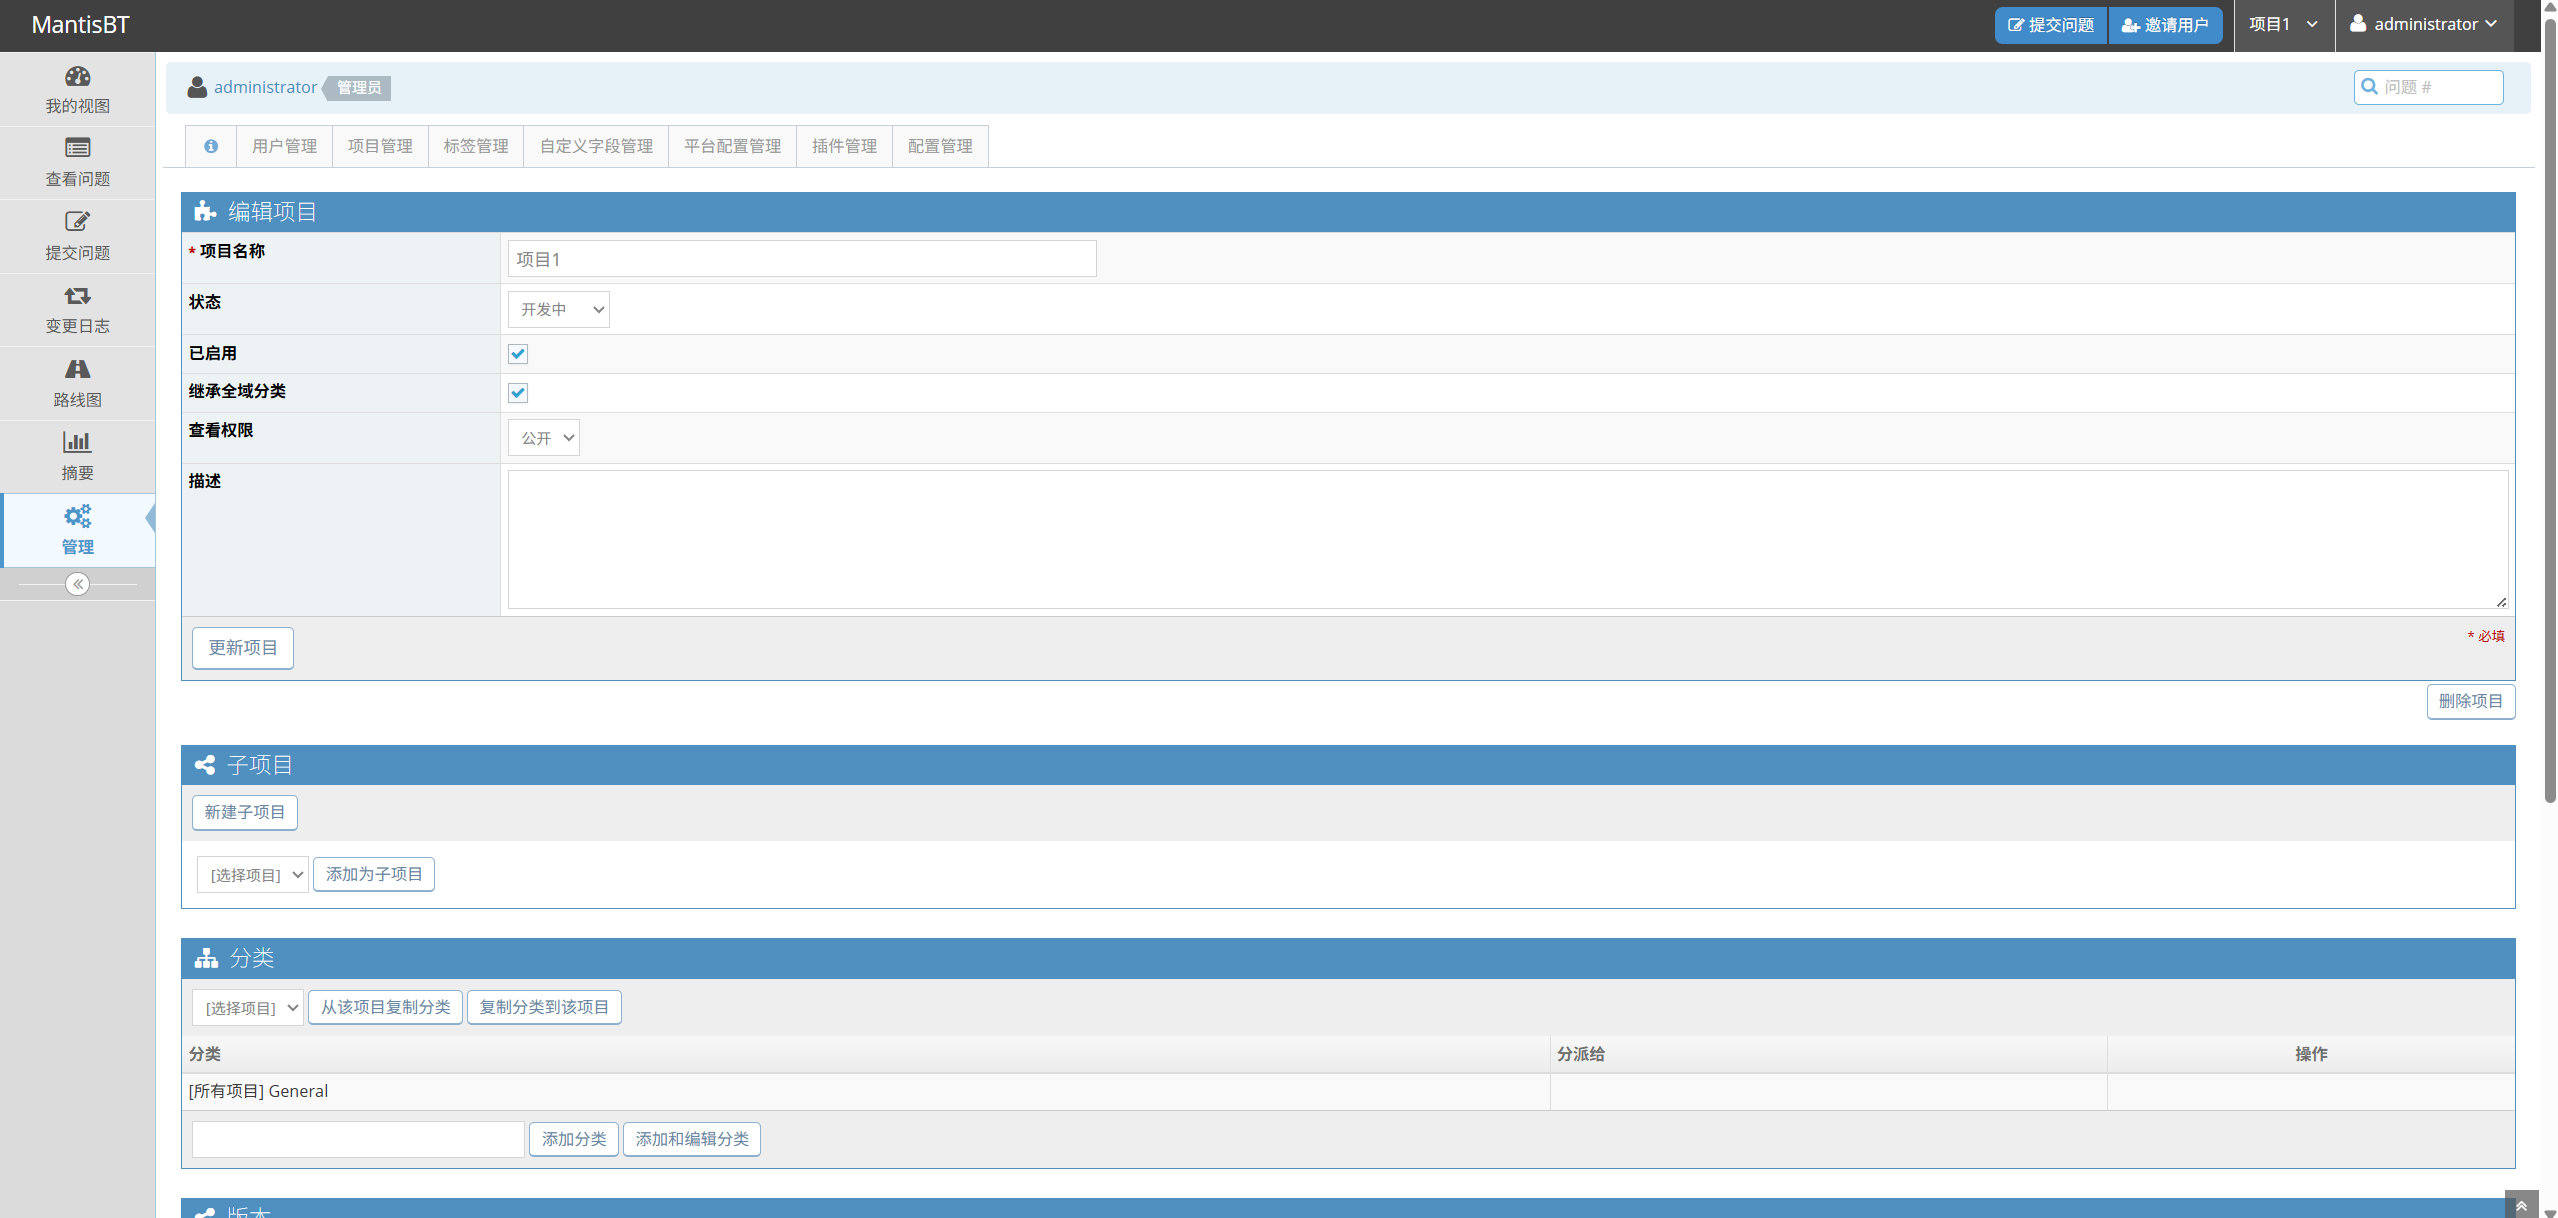Image resolution: width=2558 pixels, height=1218 pixels.
Task: Click the info icon tab
Action: 211,146
